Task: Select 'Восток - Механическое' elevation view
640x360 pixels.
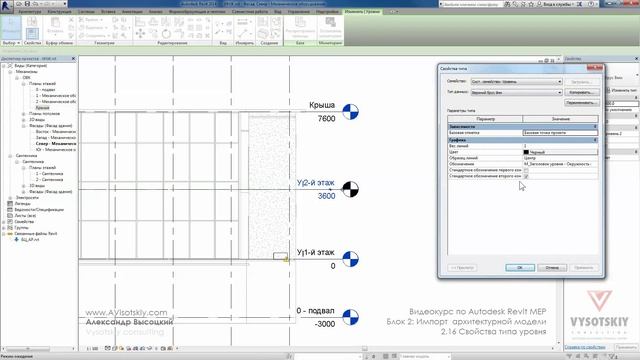Action: coord(56,132)
